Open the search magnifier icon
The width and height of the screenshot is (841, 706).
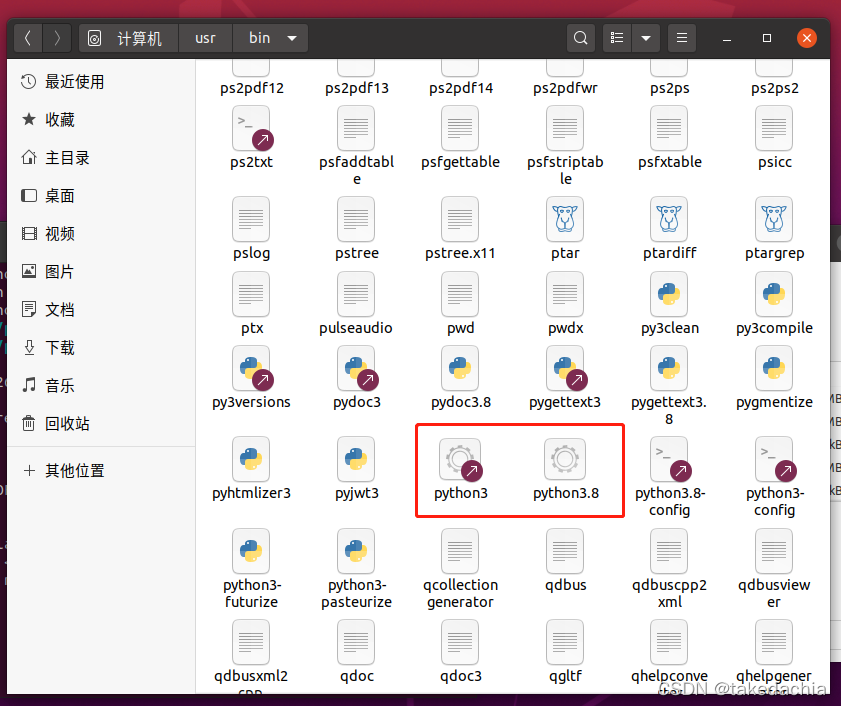(580, 38)
